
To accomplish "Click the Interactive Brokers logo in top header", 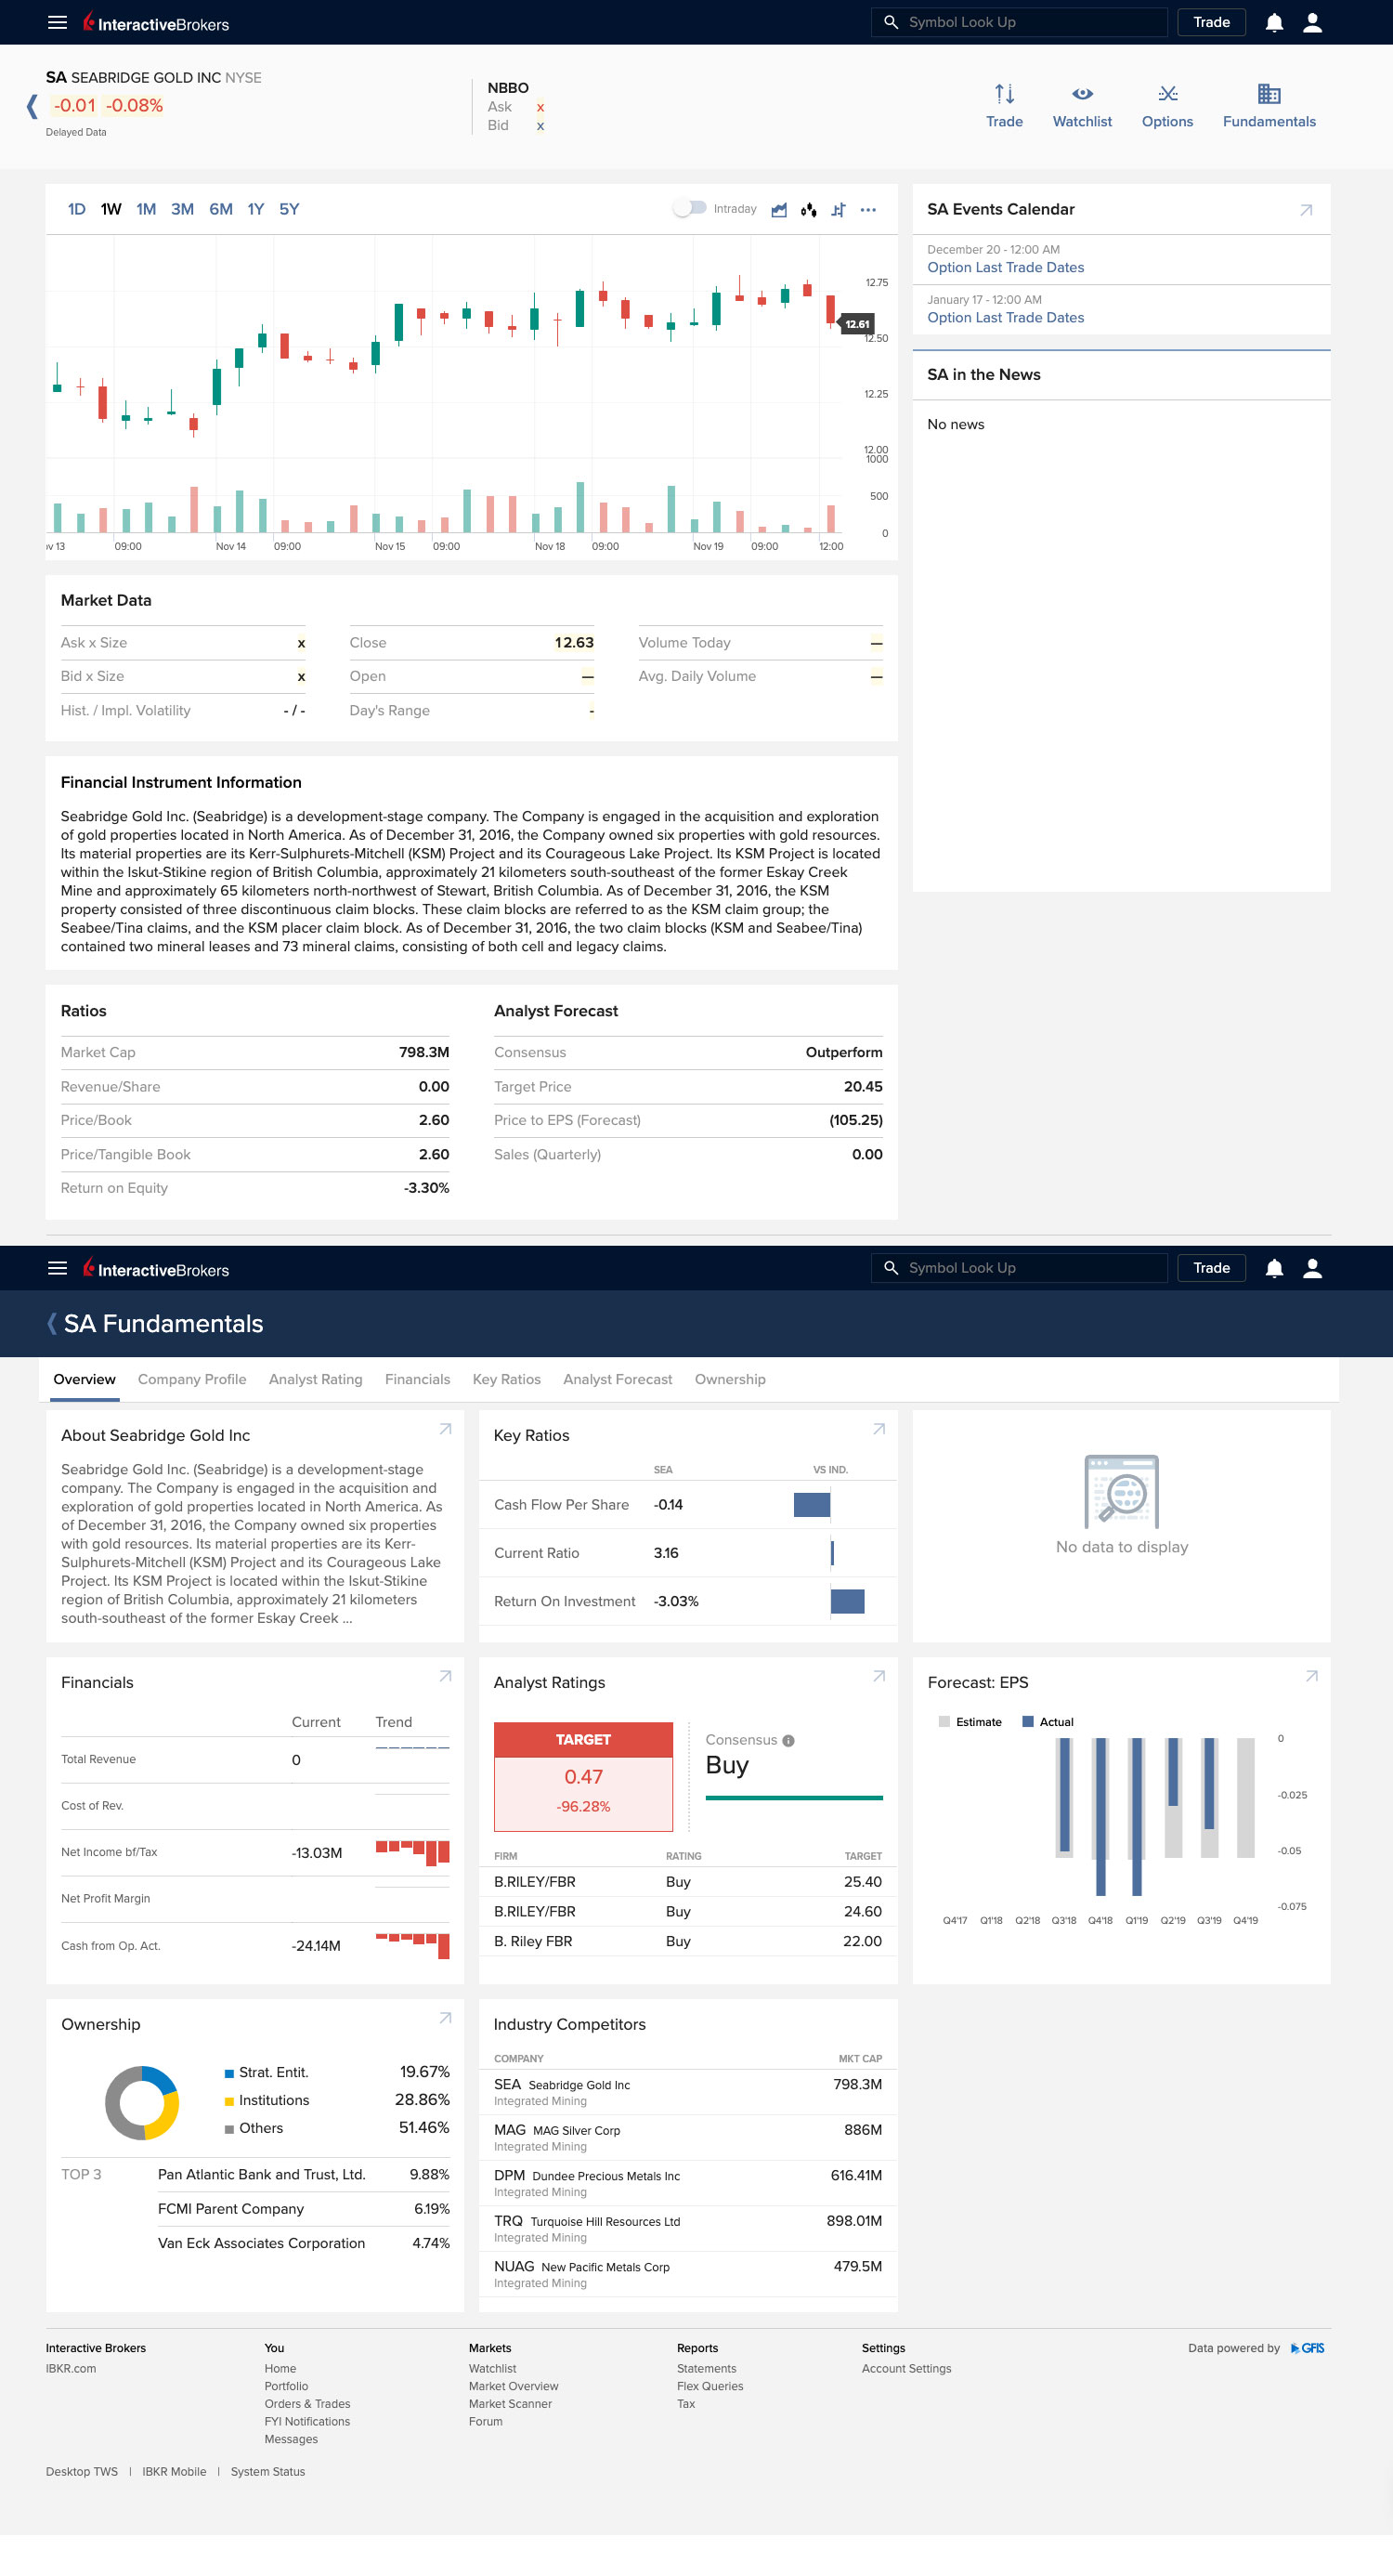I will click(156, 22).
